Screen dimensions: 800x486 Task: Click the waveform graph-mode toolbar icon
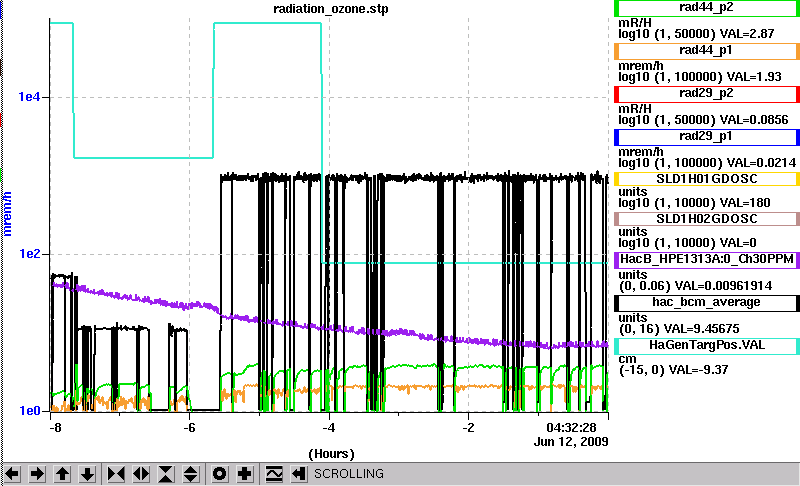pyautogui.click(x=274, y=474)
